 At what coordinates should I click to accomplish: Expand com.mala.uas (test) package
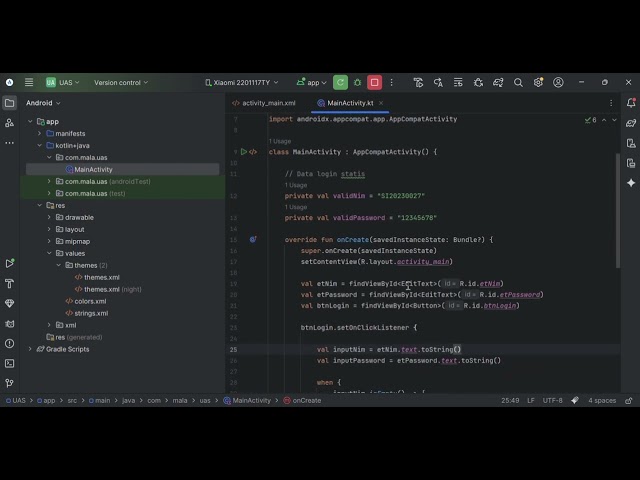(x=49, y=193)
